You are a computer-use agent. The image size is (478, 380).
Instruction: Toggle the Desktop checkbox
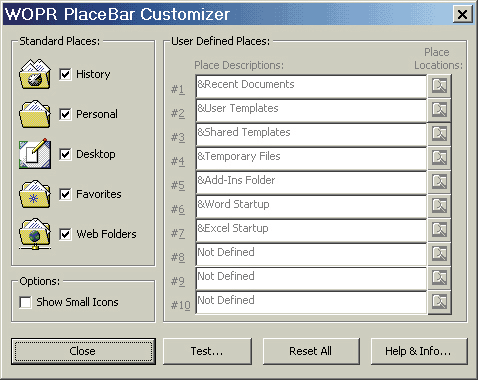tap(65, 154)
